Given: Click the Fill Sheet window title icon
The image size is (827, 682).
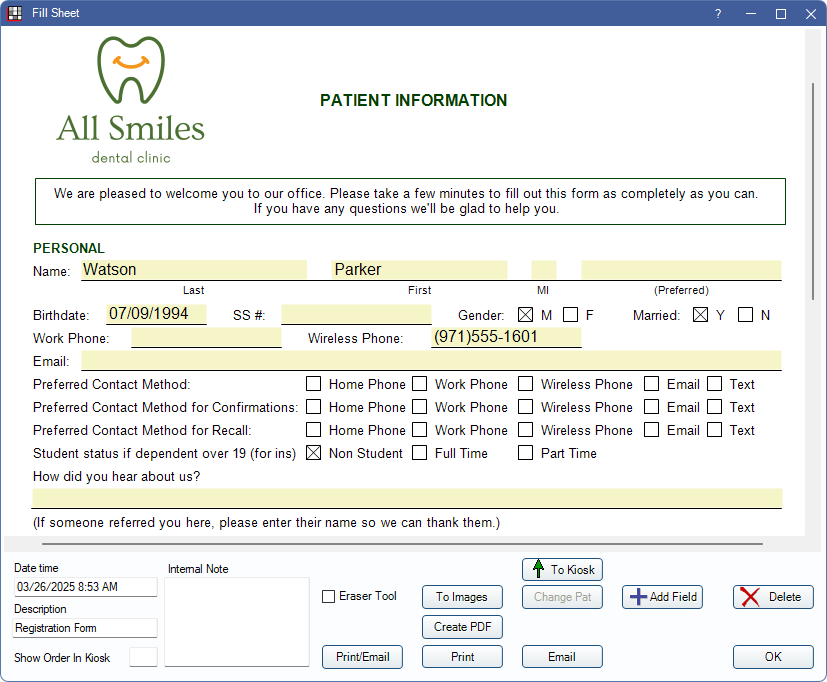Looking at the screenshot, I should point(14,13).
